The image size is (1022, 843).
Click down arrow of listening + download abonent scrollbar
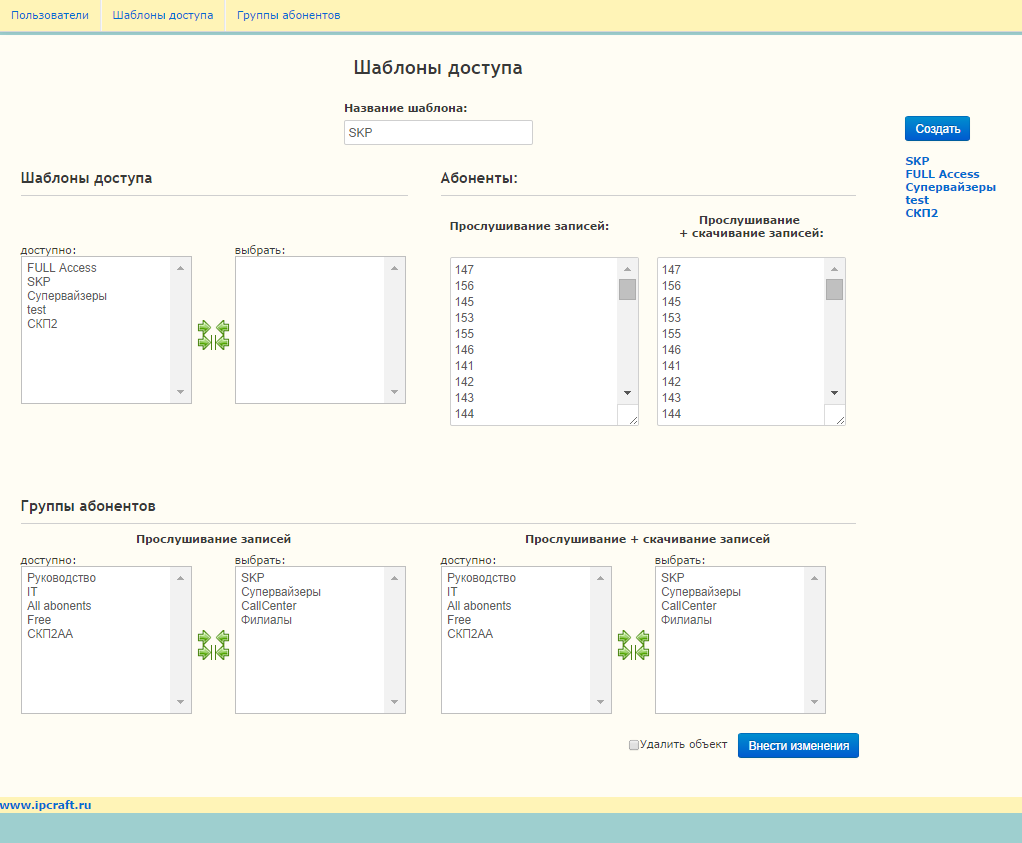tap(834, 392)
